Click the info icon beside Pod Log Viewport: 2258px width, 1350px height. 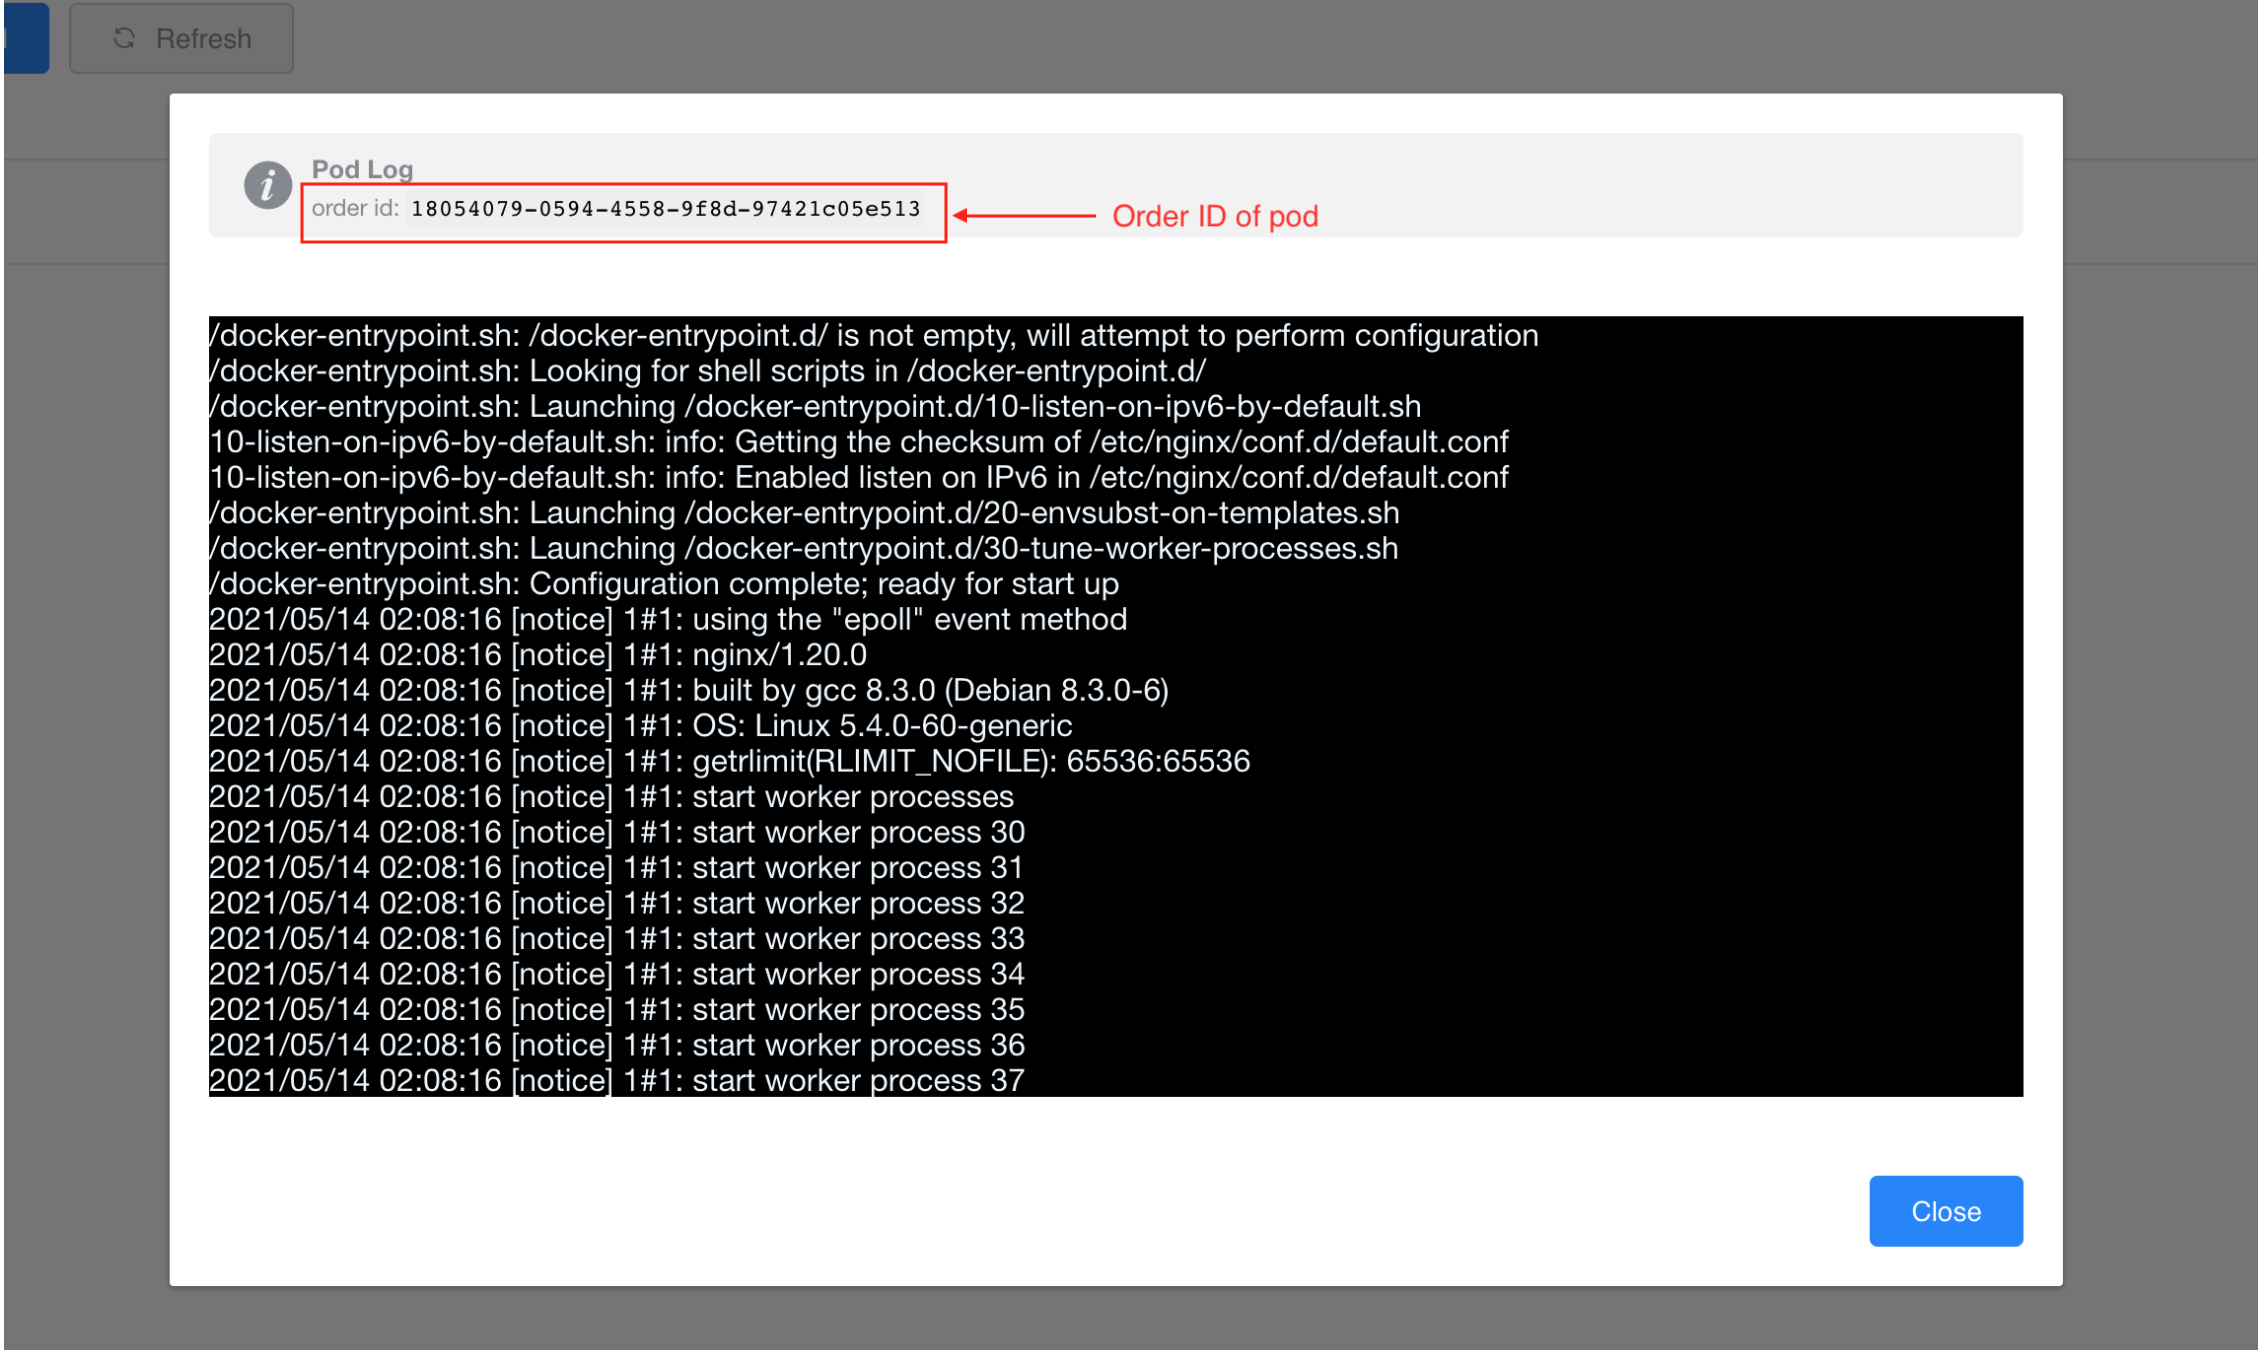pyautogui.click(x=267, y=185)
